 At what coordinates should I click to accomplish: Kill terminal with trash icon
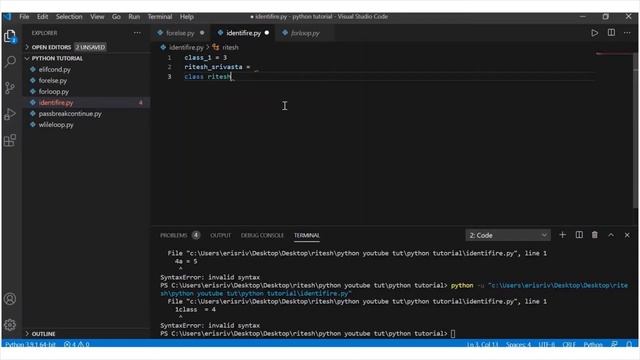pyautogui.click(x=595, y=235)
